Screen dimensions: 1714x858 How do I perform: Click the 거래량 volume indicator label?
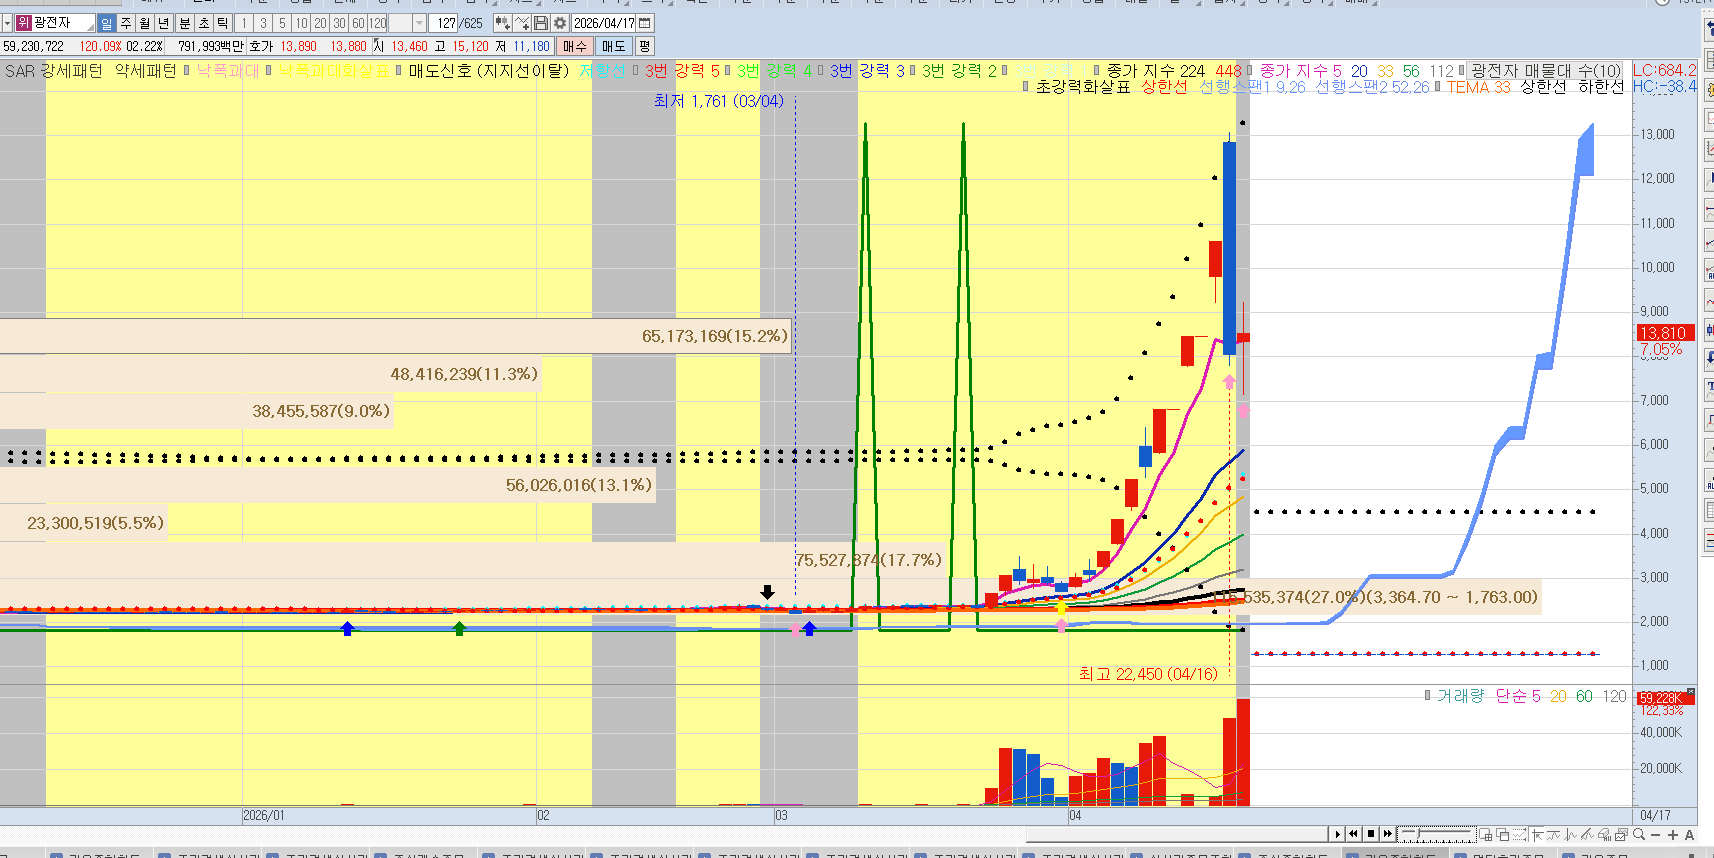pos(1460,696)
